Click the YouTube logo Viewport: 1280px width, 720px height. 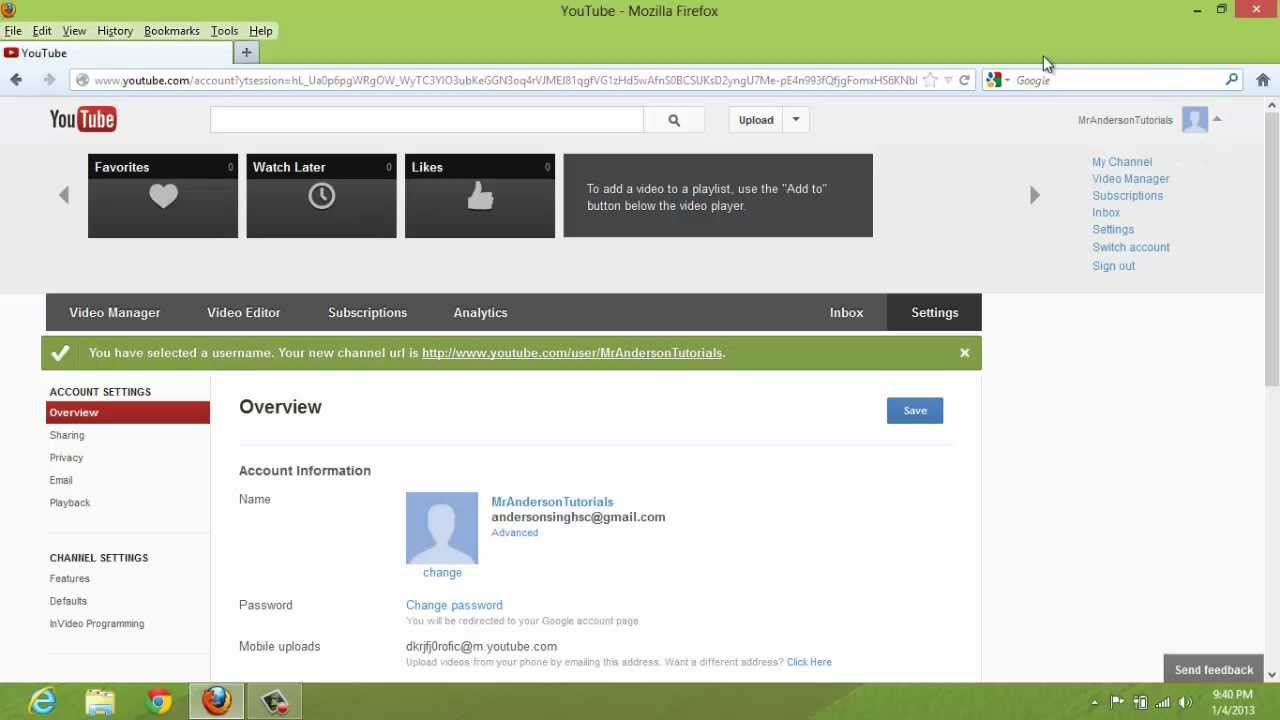tap(83, 120)
